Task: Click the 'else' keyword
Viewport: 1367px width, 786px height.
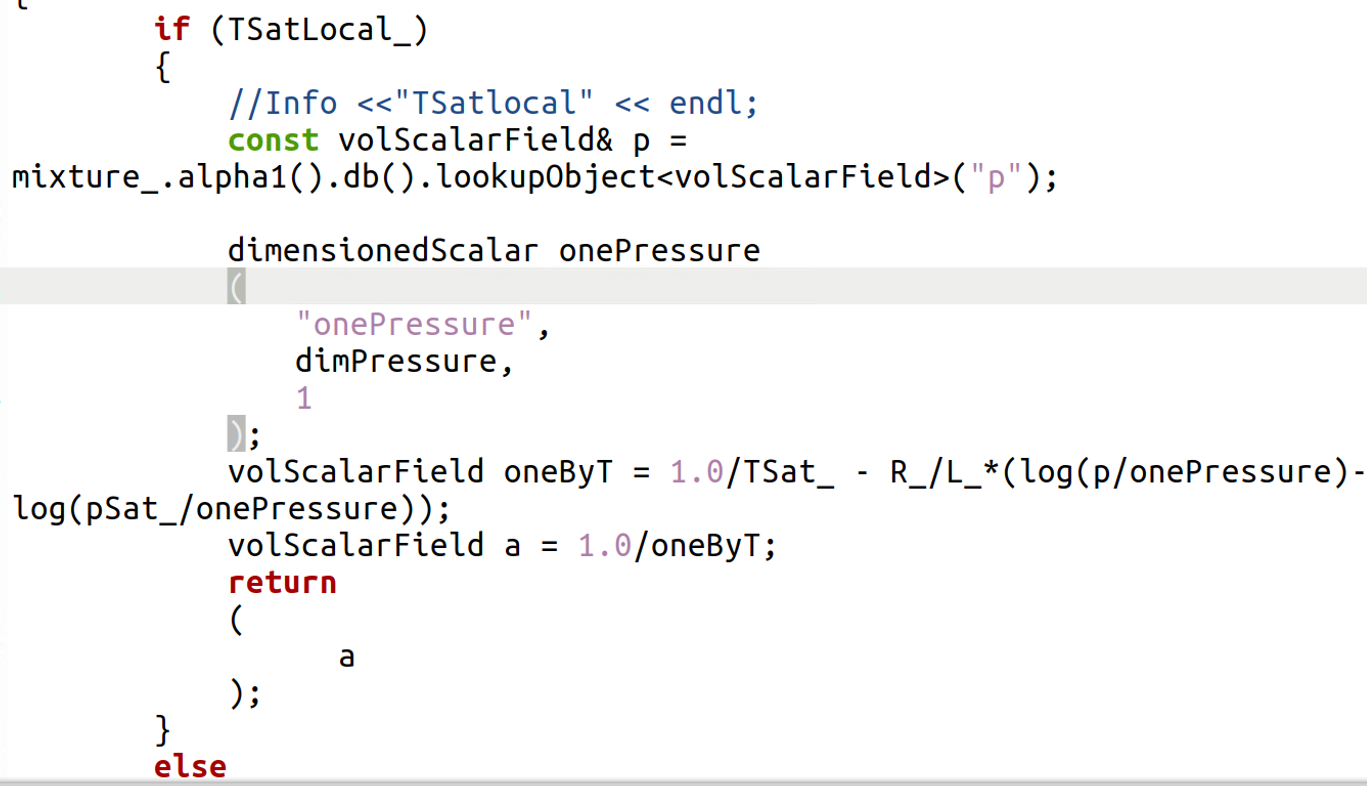Action: click(x=190, y=767)
